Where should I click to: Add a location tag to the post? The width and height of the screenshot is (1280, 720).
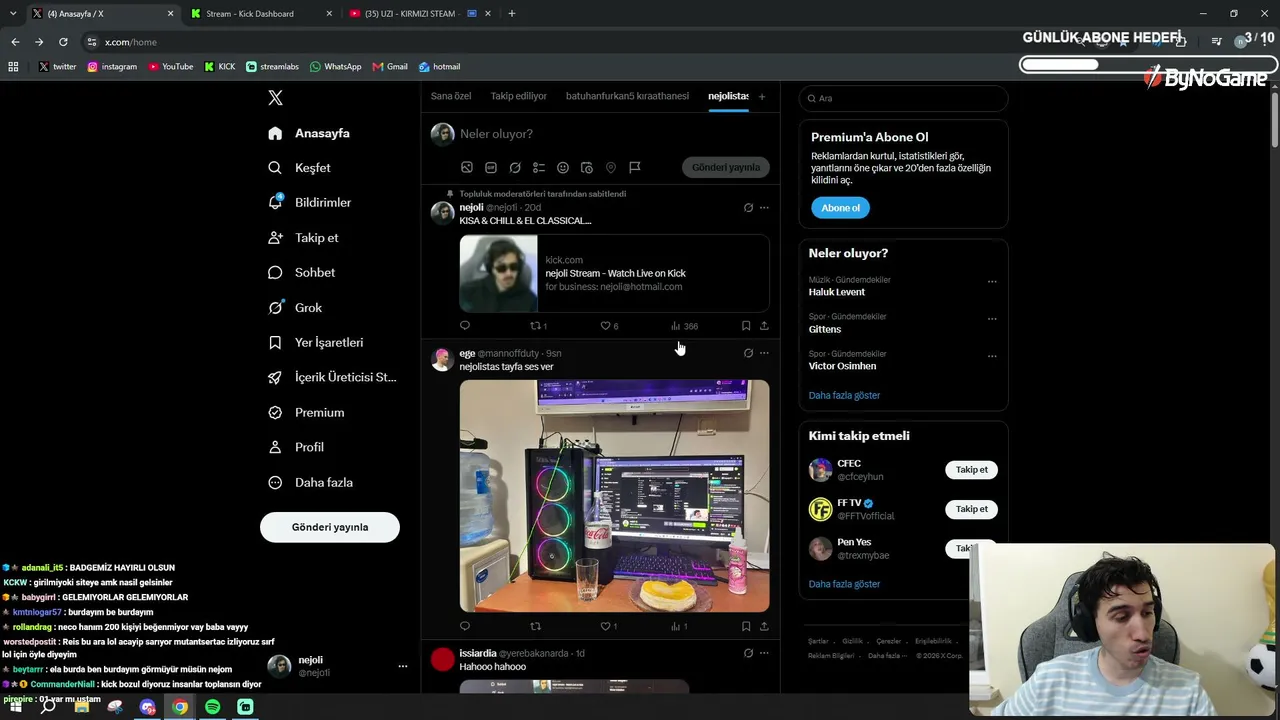611,168
